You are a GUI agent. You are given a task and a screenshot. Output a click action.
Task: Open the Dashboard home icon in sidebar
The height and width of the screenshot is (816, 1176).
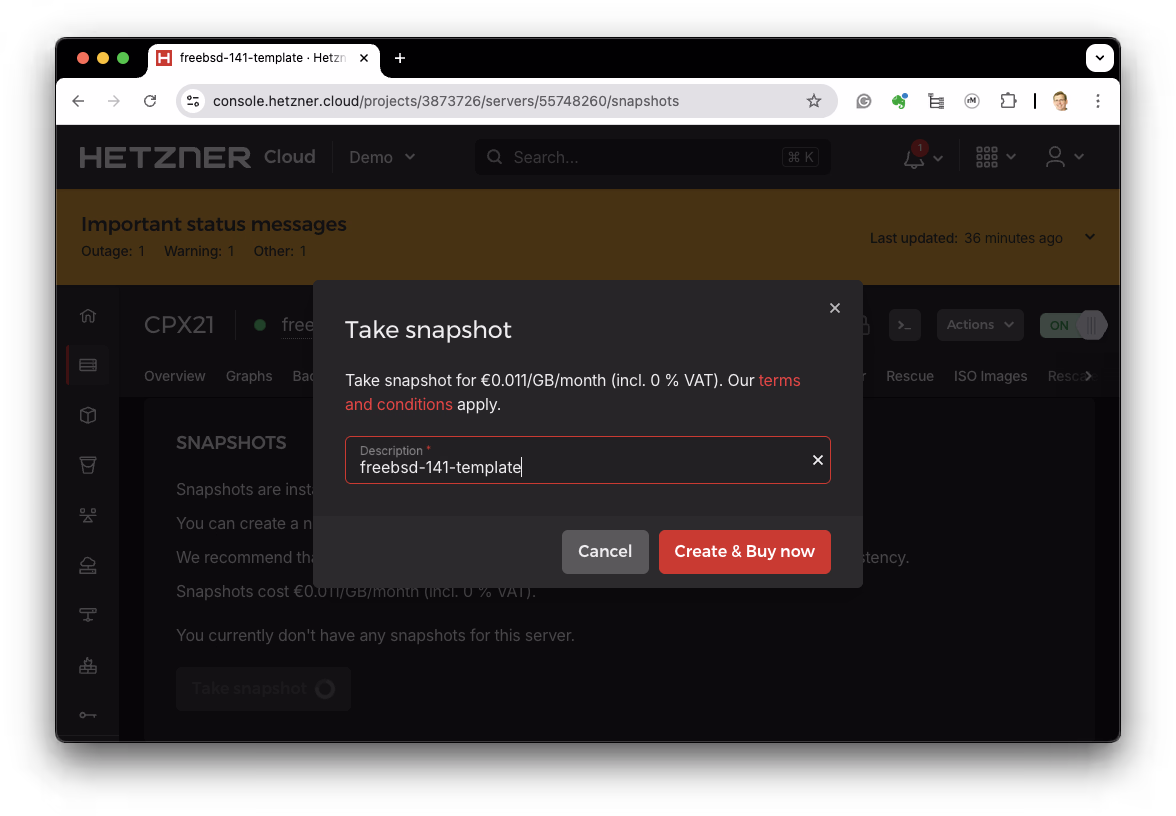click(88, 316)
